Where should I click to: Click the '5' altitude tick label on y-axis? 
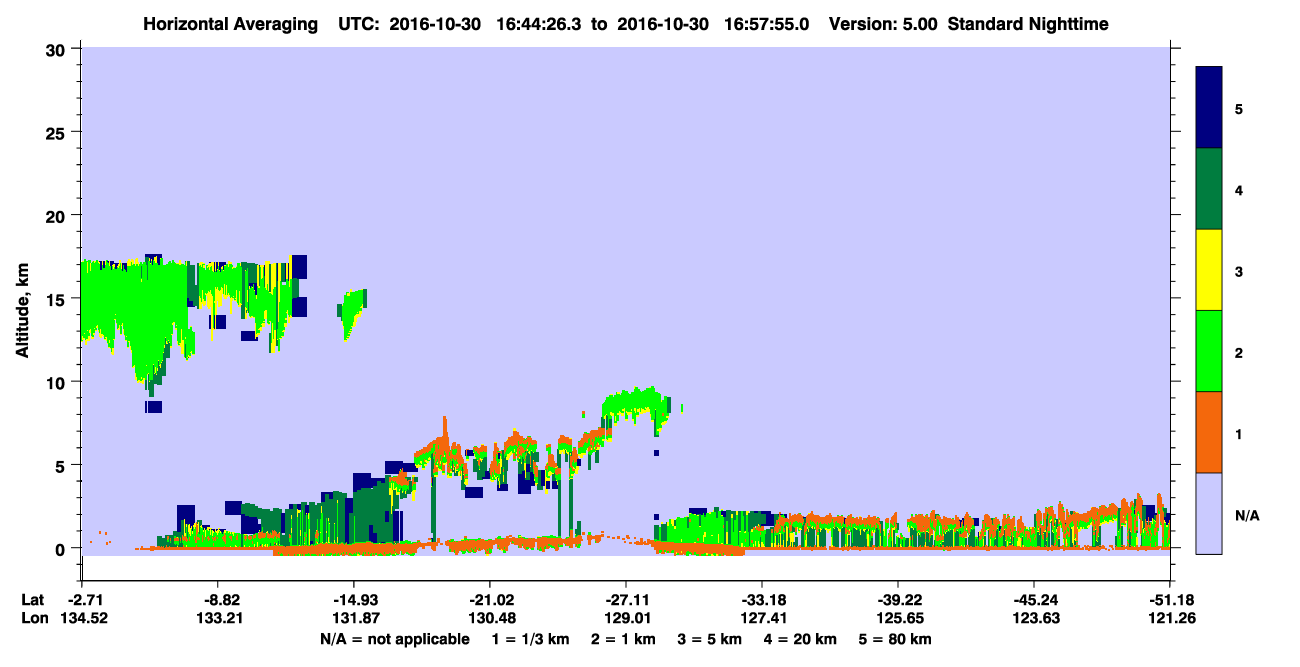(63, 465)
